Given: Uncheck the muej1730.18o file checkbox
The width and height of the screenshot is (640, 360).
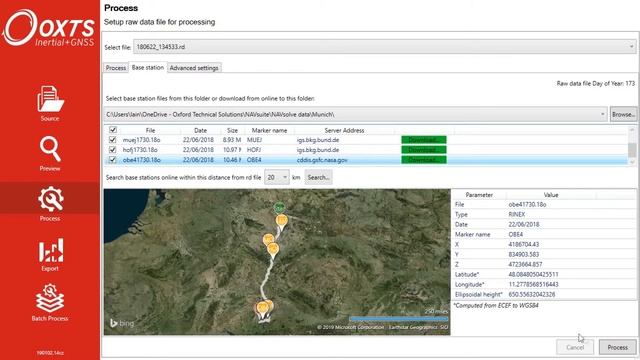Looking at the screenshot, I should tap(113, 140).
